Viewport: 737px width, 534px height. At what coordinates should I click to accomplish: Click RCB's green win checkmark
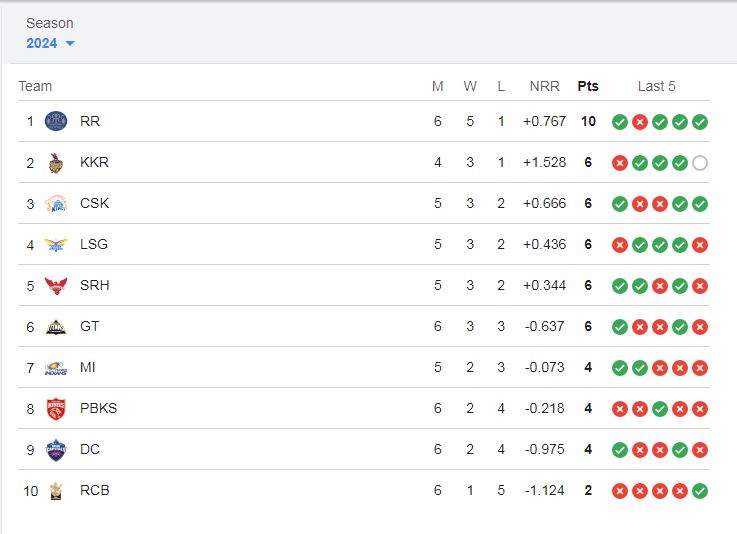point(700,491)
